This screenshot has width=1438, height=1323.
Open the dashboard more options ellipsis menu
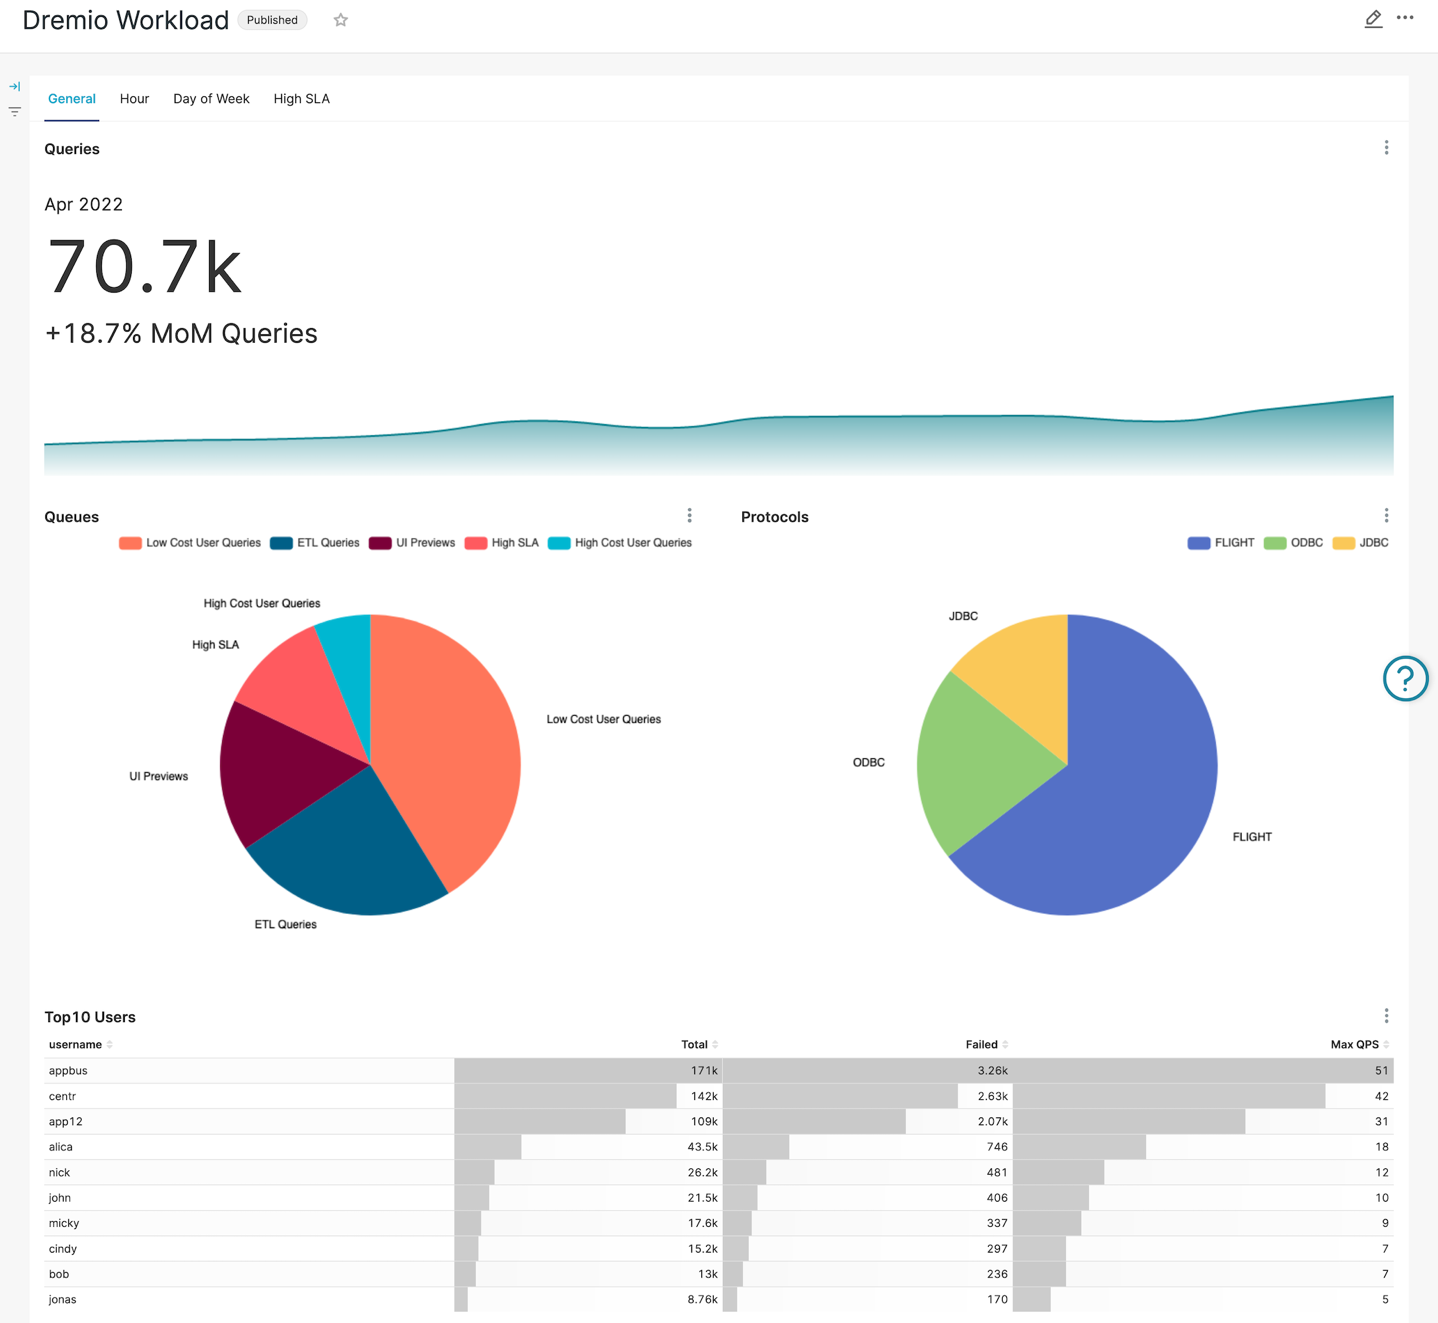coord(1405,18)
